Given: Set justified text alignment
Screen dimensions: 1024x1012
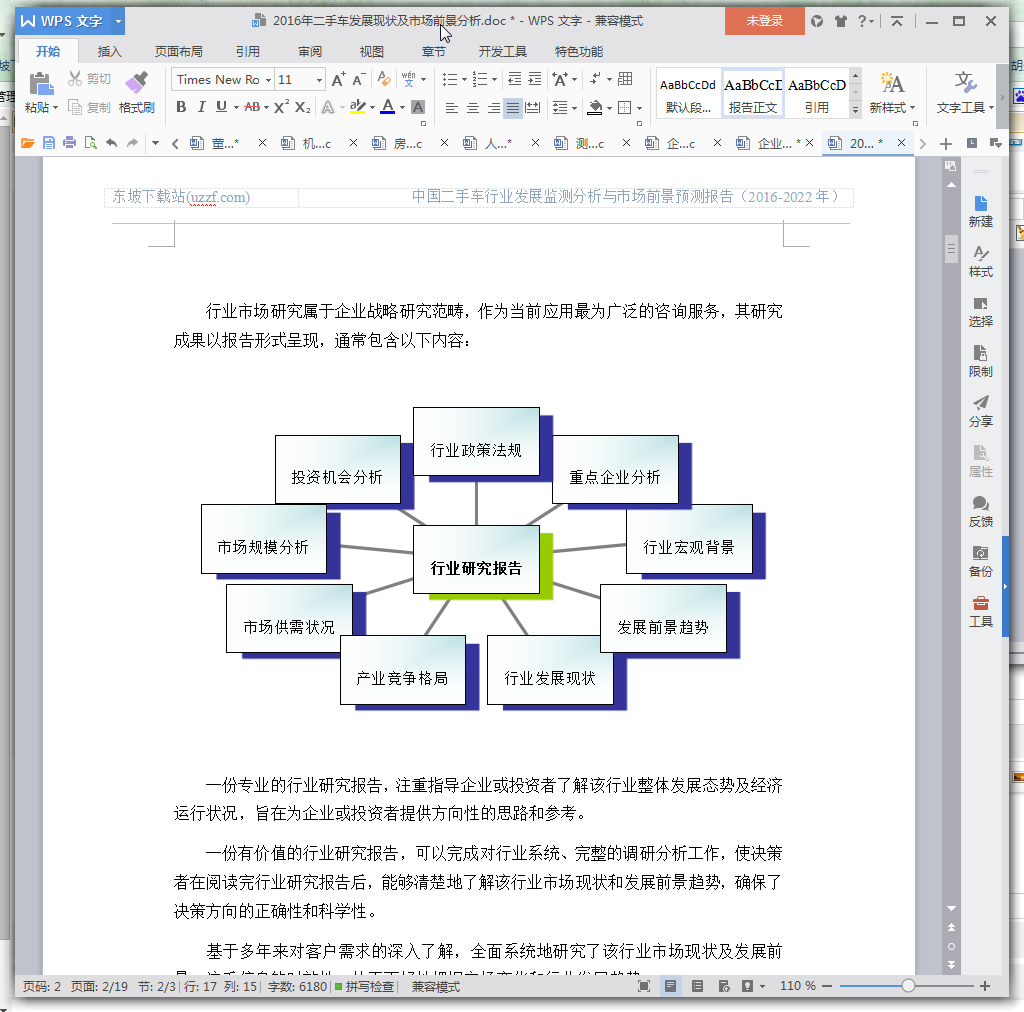Looking at the screenshot, I should point(513,107).
